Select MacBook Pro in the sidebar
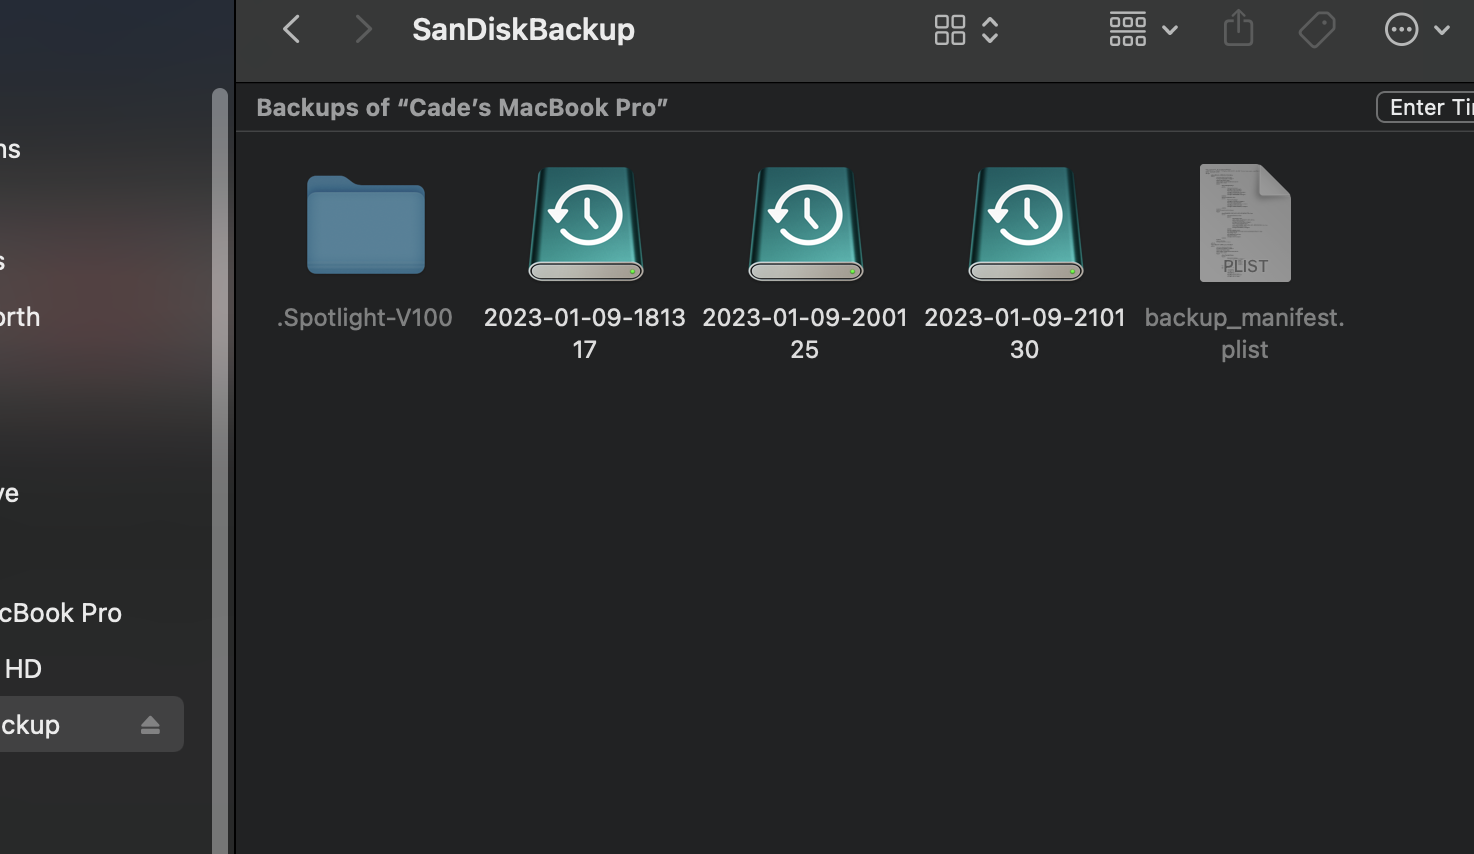The width and height of the screenshot is (1474, 854). point(60,612)
